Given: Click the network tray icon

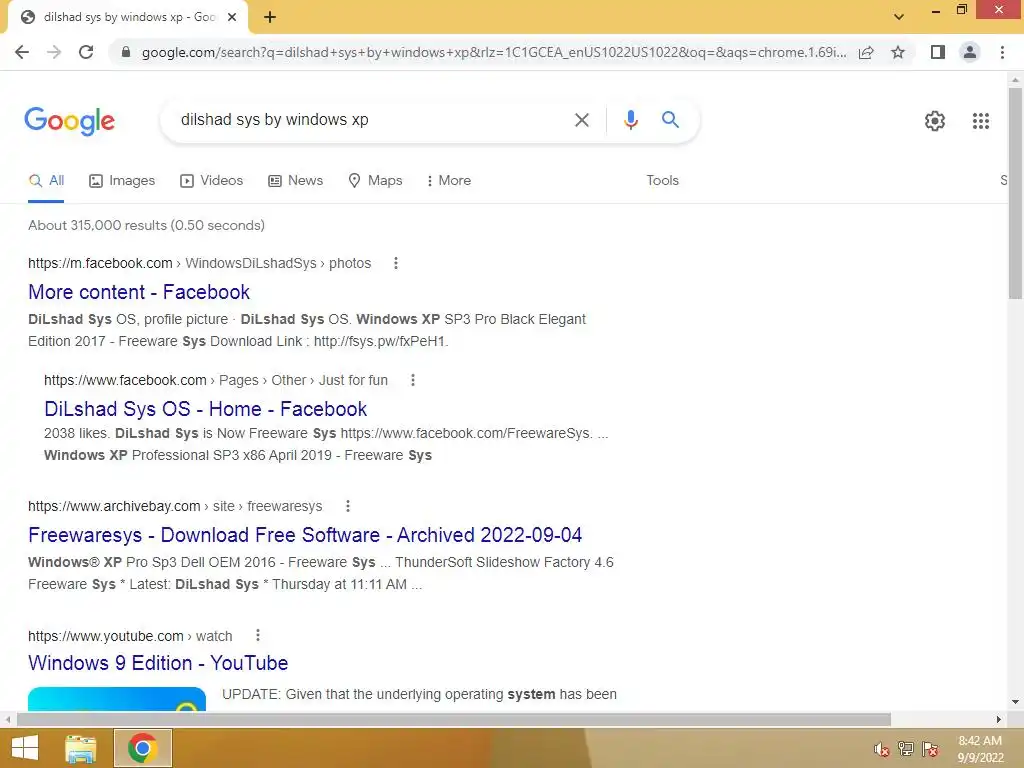Looking at the screenshot, I should click(x=906, y=749).
